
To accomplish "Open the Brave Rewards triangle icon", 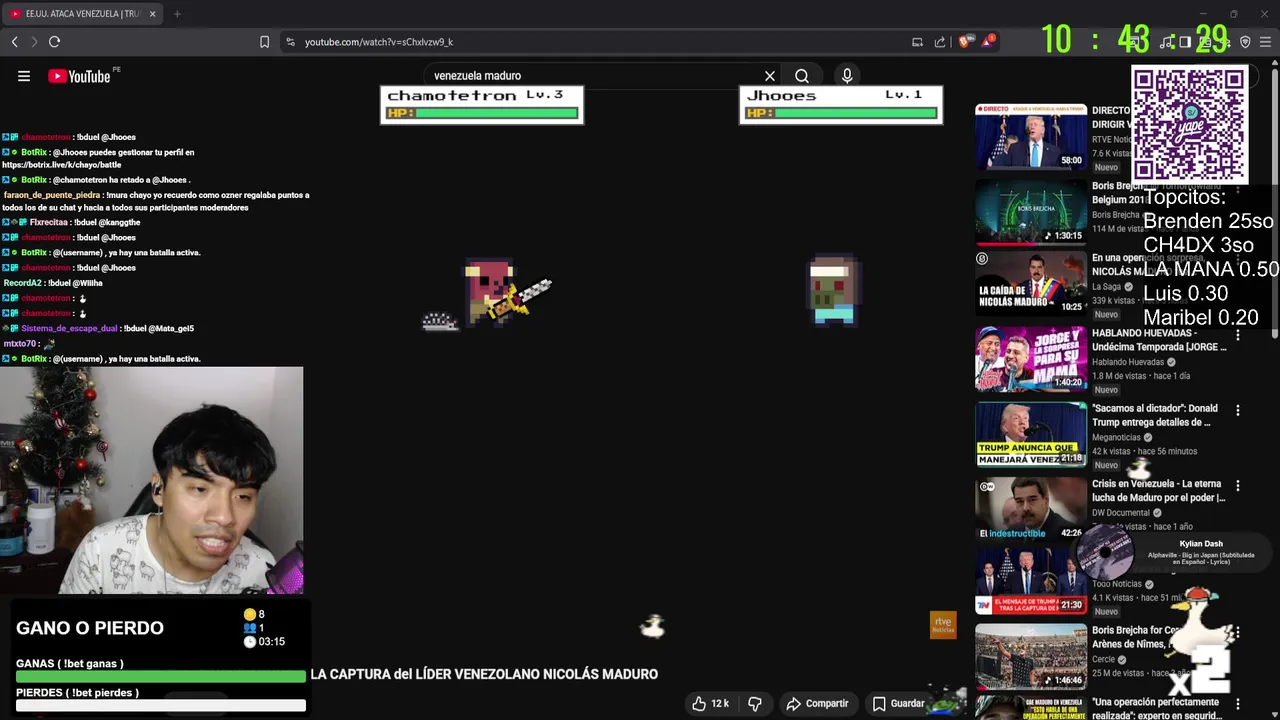I will (x=988, y=41).
